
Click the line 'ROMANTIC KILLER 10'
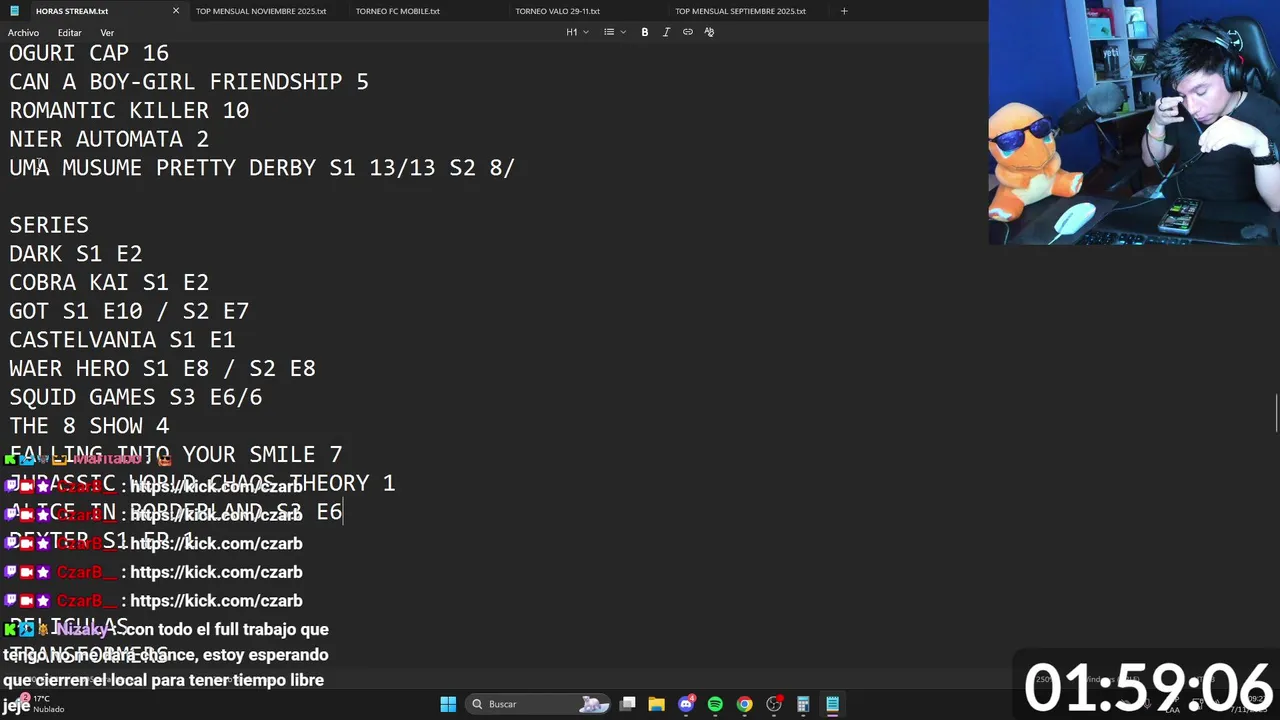coord(129,110)
